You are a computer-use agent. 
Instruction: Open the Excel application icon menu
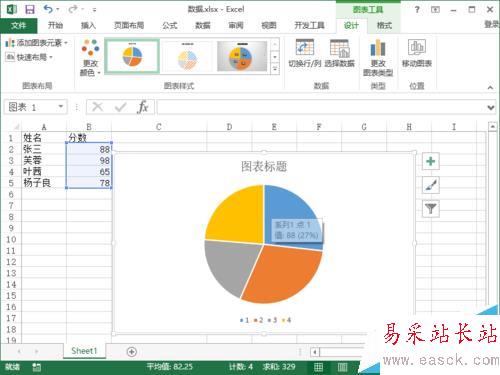click(x=11, y=9)
